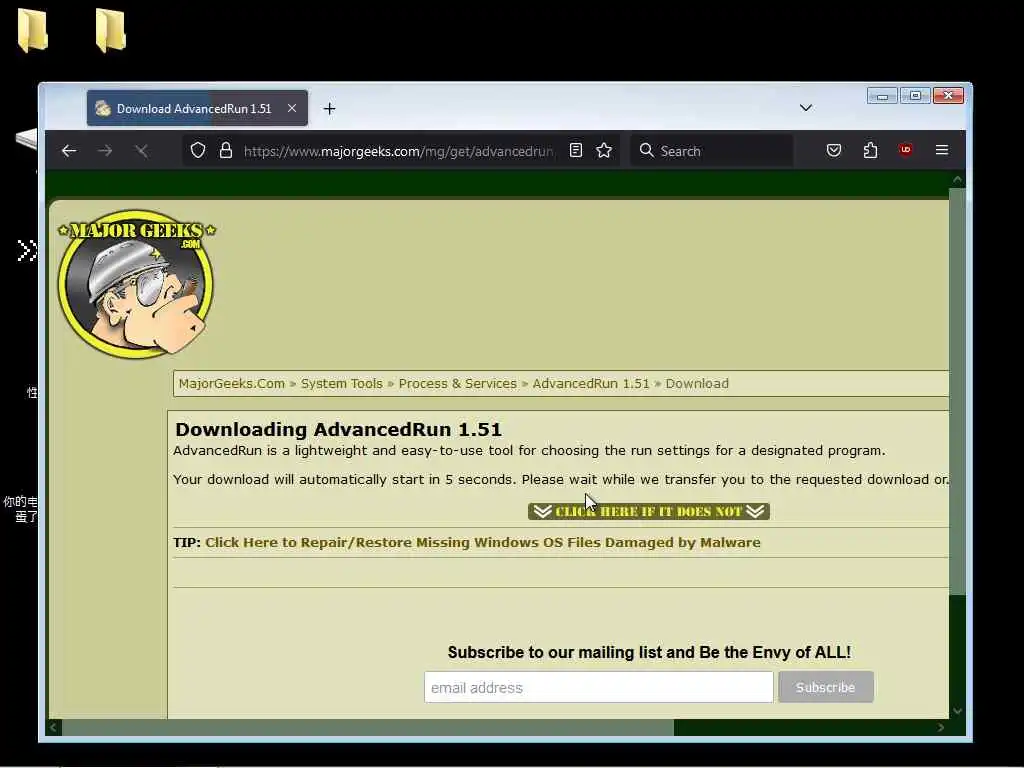Click the vertical scrollbar thumb
Screen dimensions: 1024x768
pyautogui.click(x=957, y=392)
